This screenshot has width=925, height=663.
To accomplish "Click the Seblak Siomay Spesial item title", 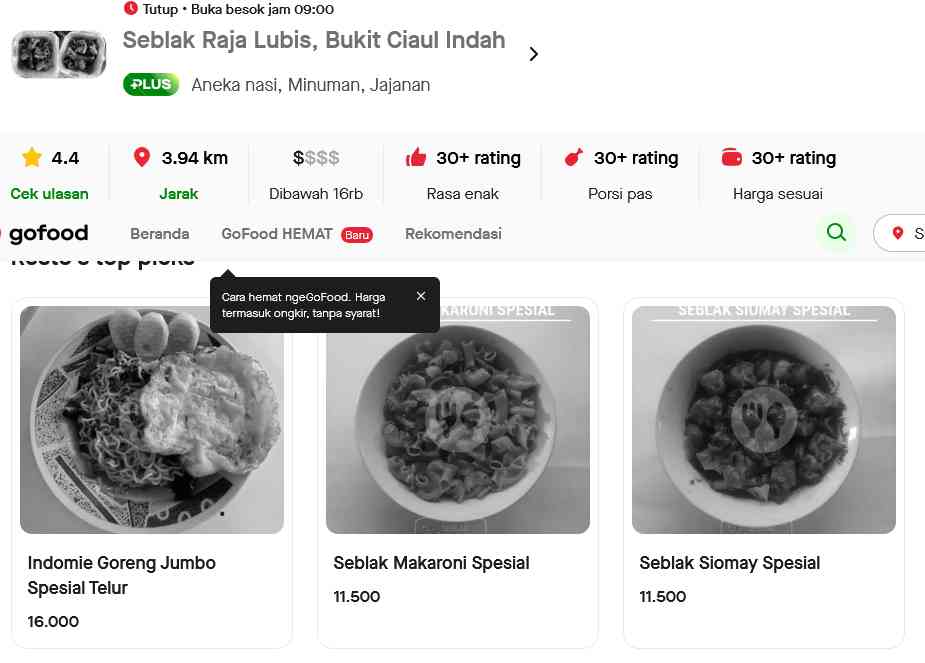I will point(730,563).
